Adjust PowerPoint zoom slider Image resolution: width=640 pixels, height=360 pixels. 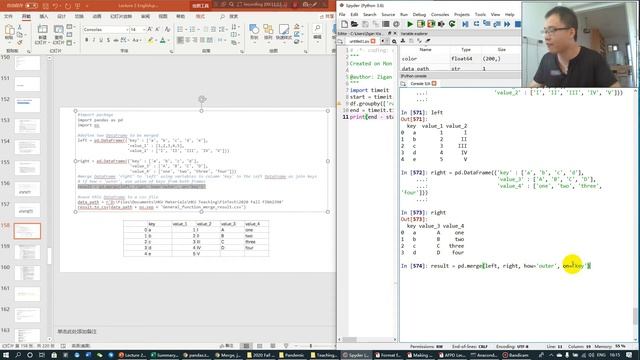pos(311,346)
